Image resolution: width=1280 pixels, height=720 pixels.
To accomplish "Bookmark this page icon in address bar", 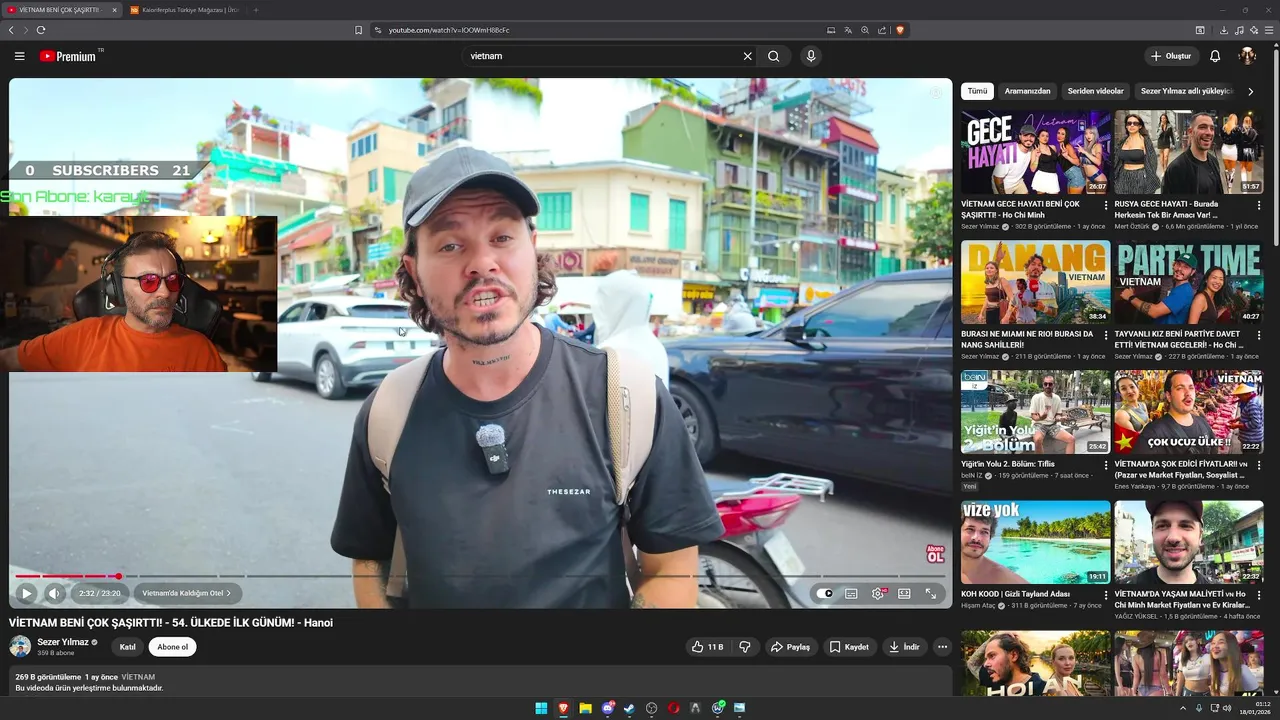I will tap(358, 30).
